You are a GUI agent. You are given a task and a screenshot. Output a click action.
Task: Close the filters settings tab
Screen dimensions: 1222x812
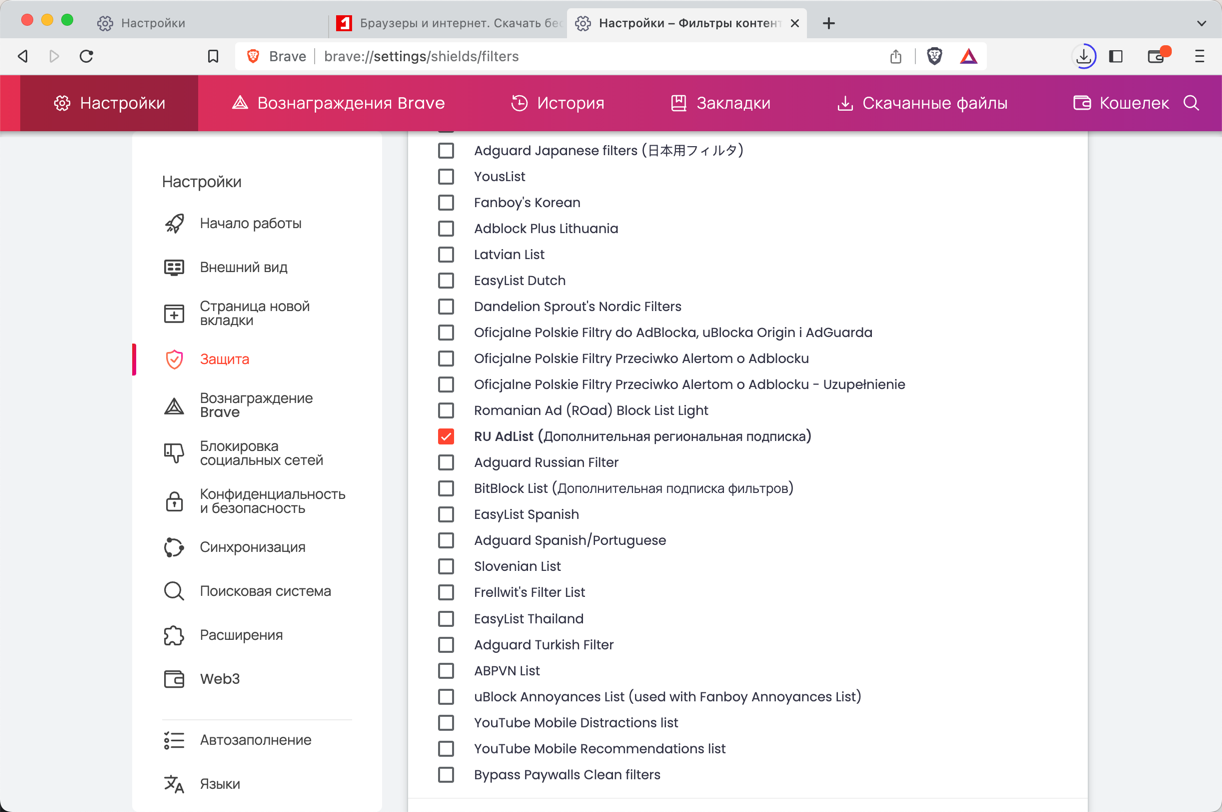coord(795,23)
